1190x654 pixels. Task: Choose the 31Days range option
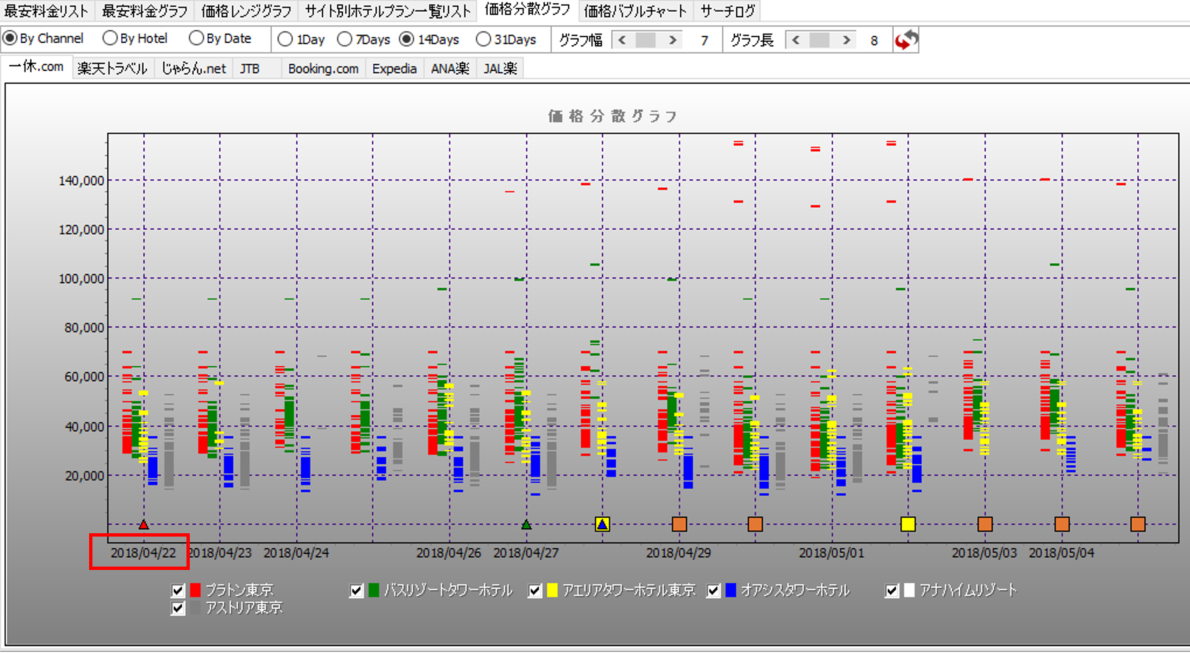[484, 40]
